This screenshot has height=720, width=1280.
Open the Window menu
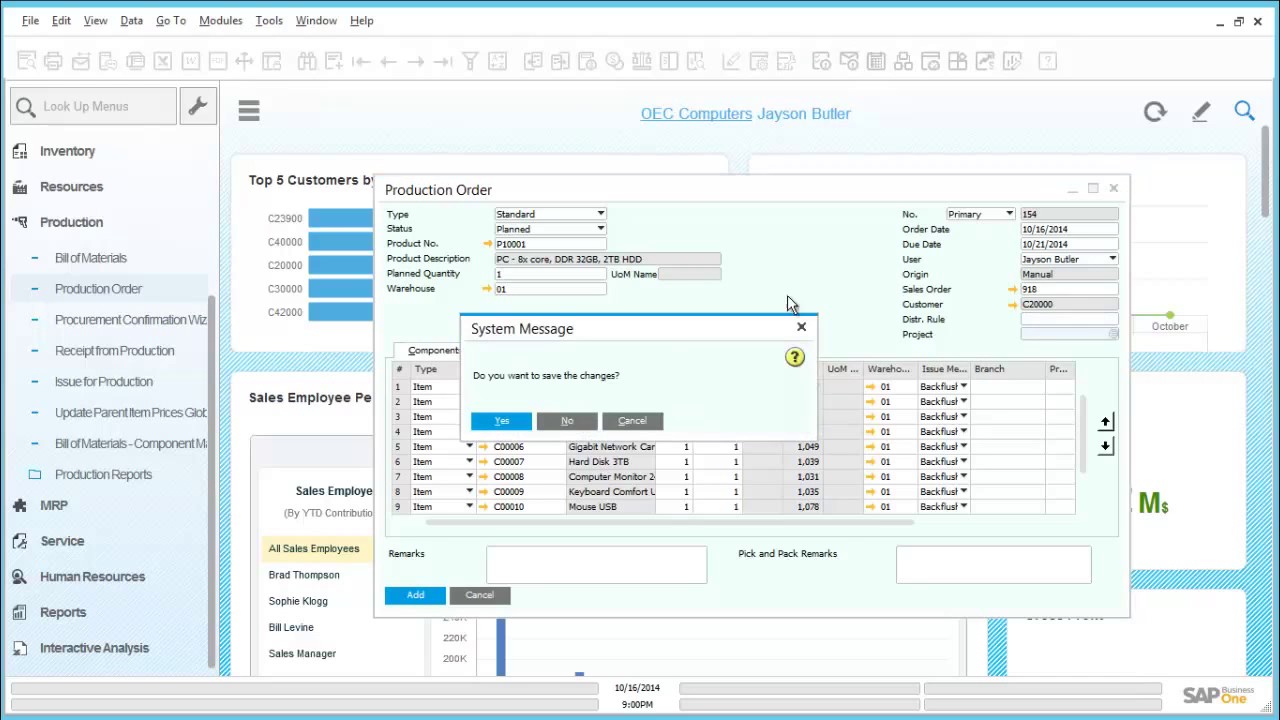click(316, 20)
